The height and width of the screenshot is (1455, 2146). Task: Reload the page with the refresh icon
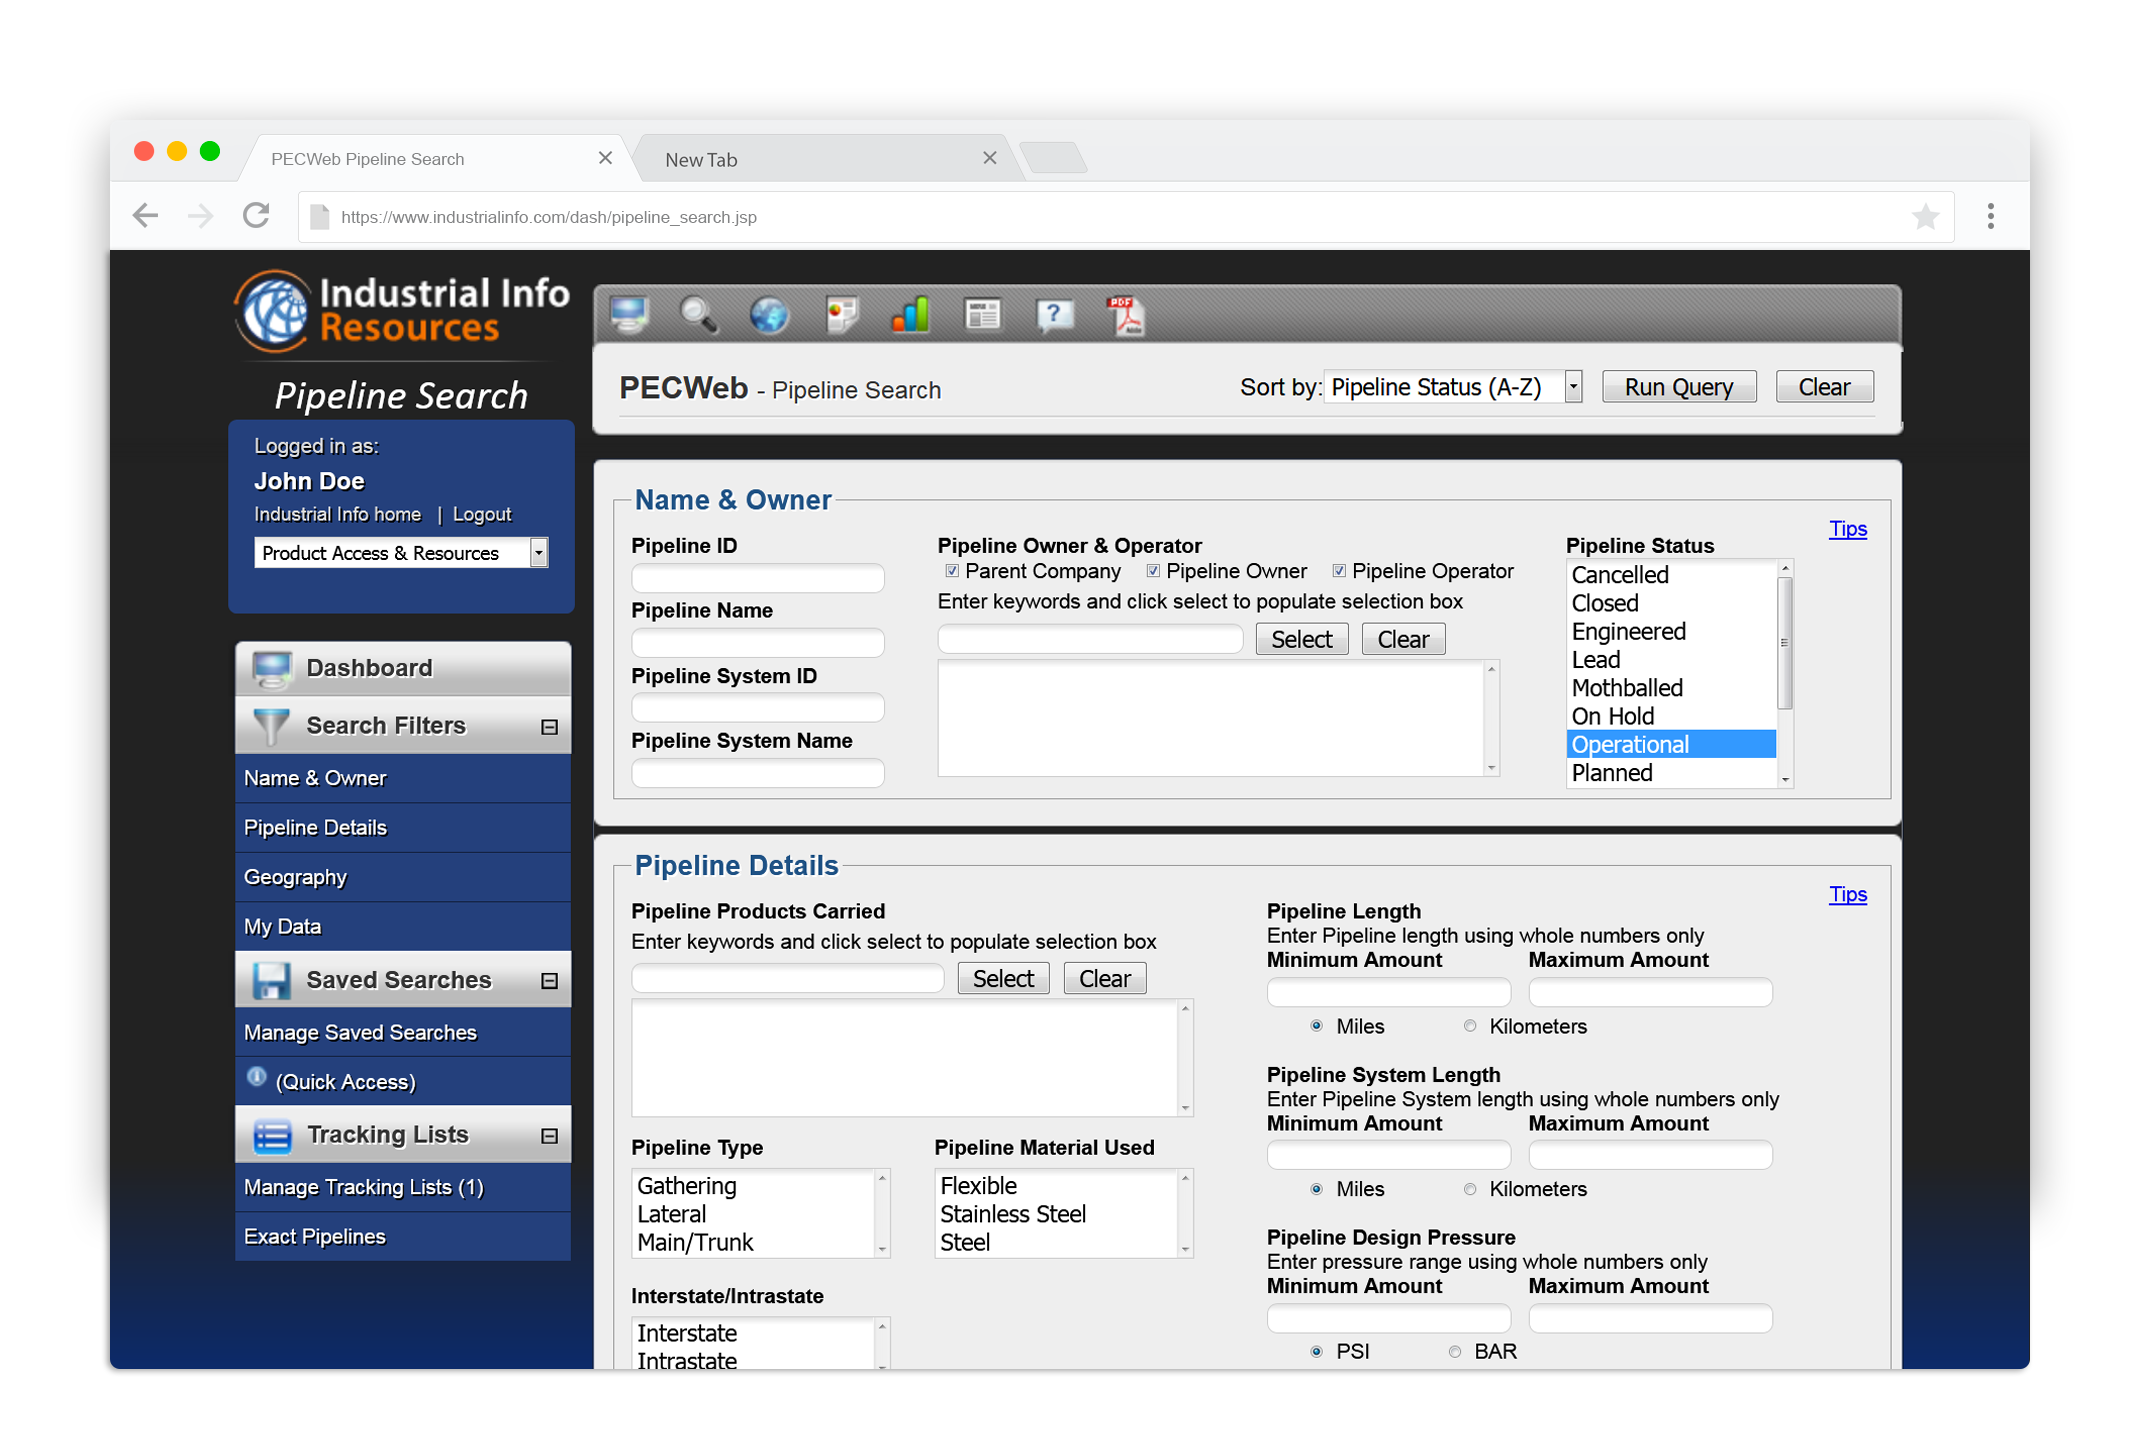(x=257, y=216)
